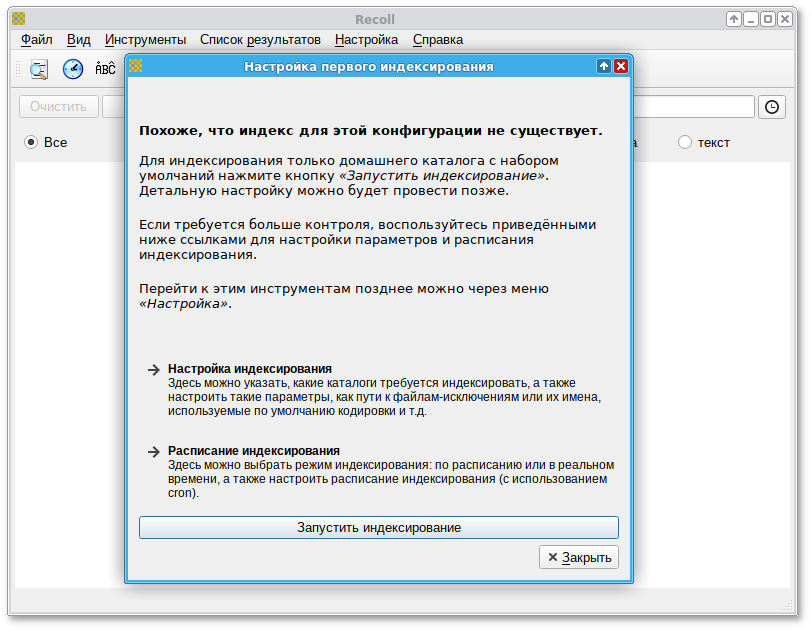
Task: Open the Вид menu
Action: pyautogui.click(x=79, y=40)
